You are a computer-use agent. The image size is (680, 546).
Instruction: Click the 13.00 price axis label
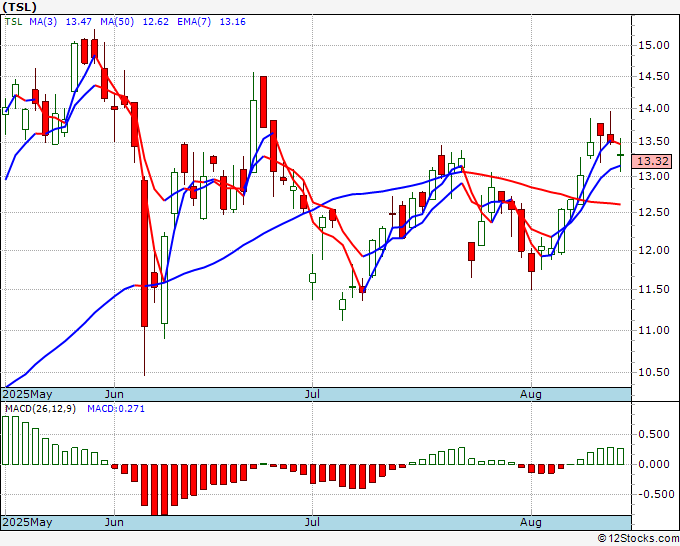click(654, 176)
